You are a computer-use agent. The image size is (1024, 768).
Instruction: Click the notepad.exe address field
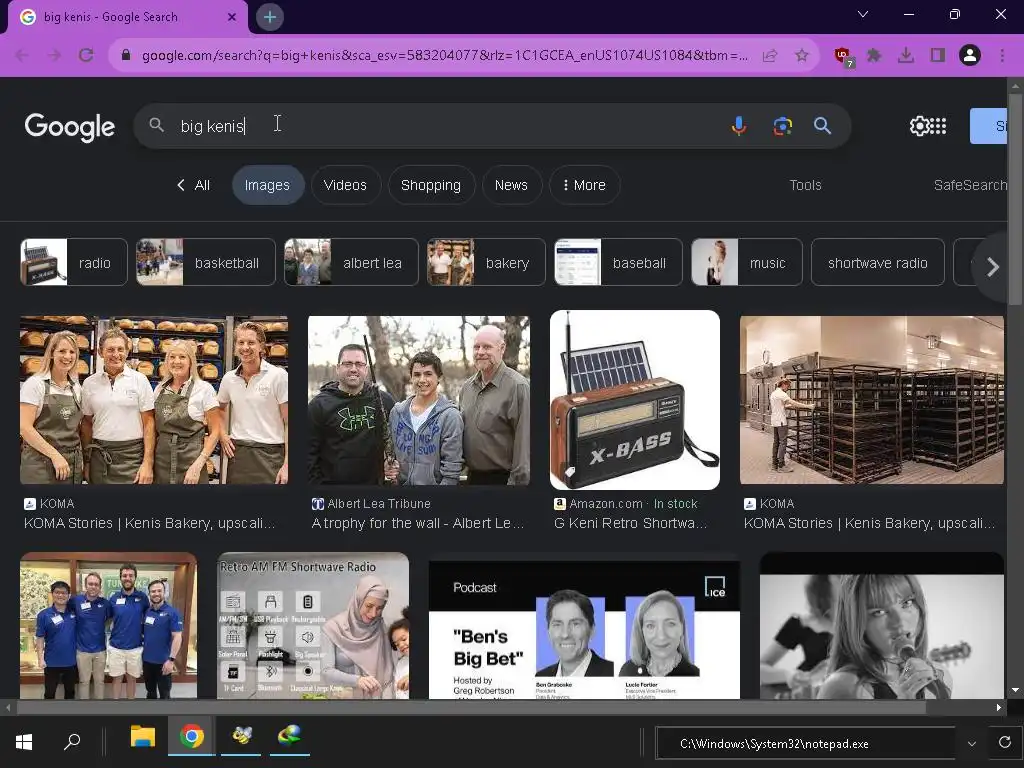tap(805, 743)
